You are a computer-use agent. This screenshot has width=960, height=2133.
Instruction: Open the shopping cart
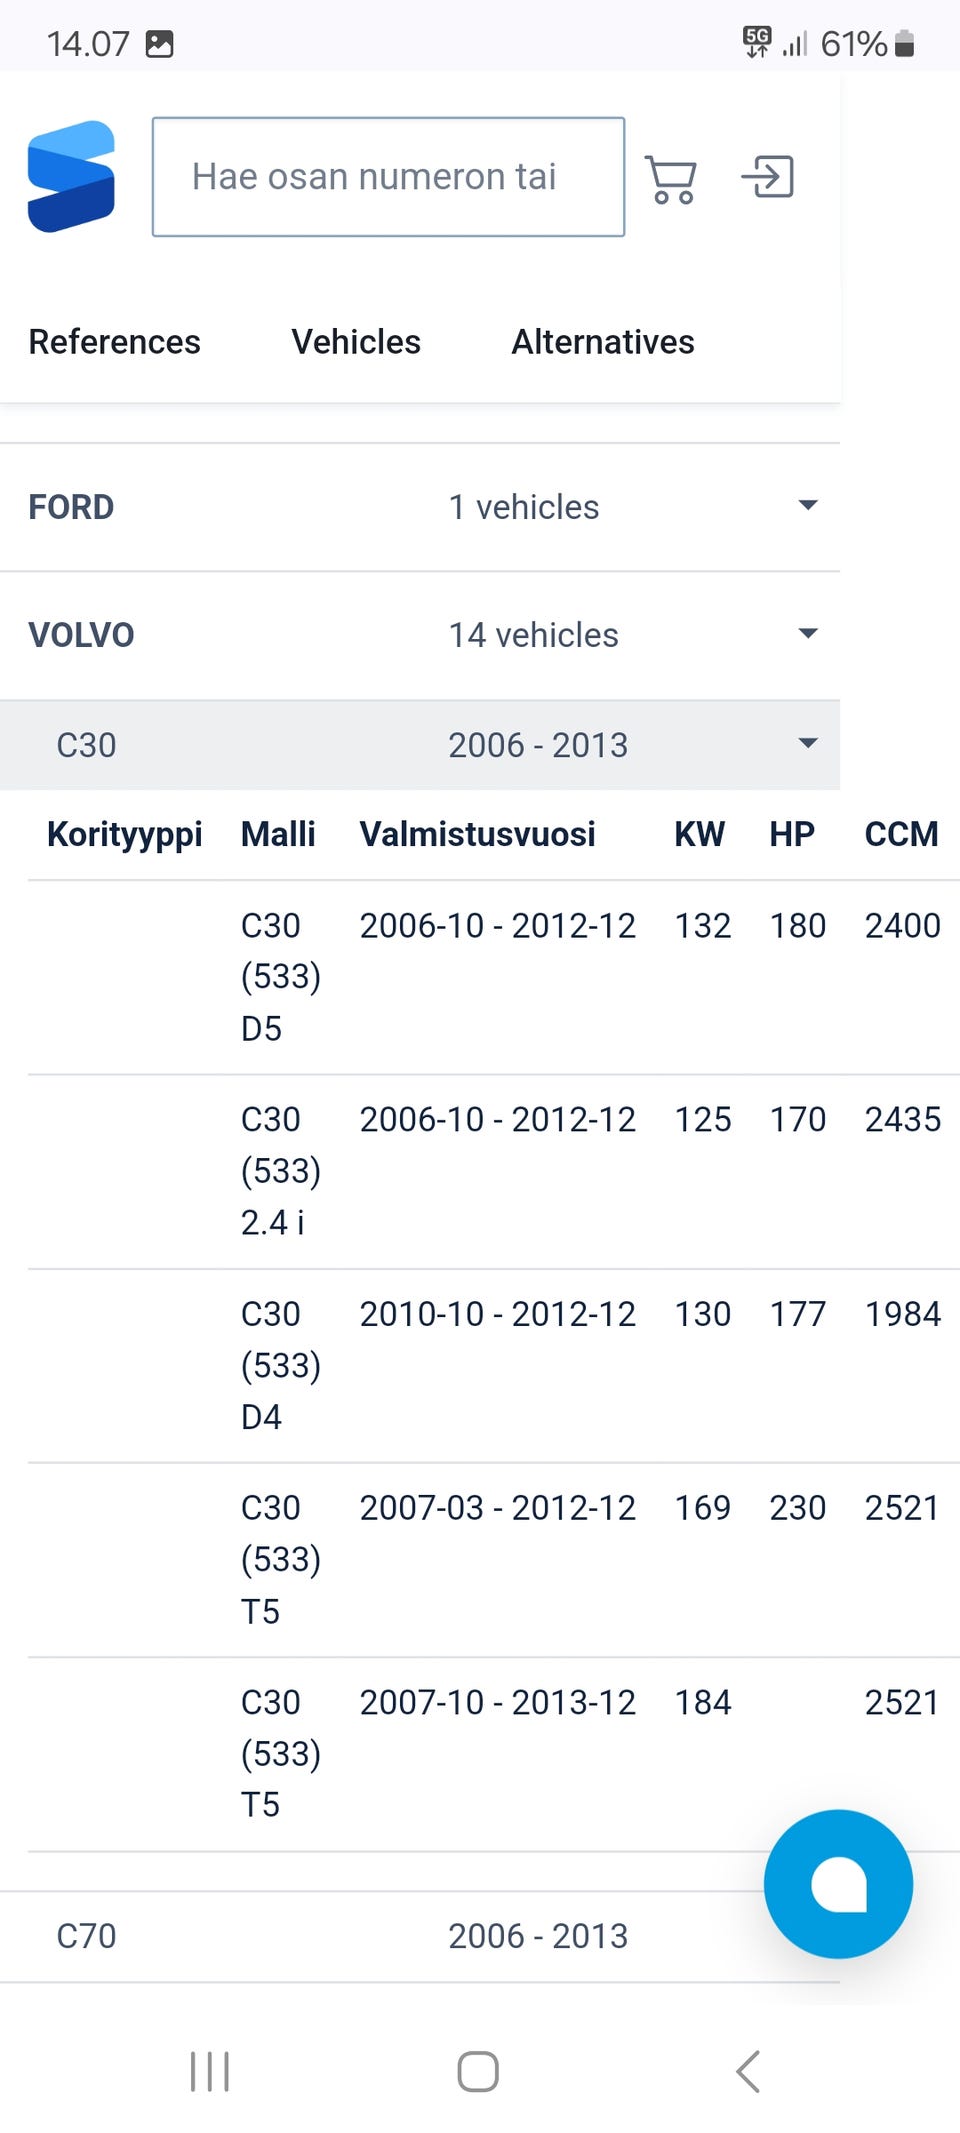(670, 179)
